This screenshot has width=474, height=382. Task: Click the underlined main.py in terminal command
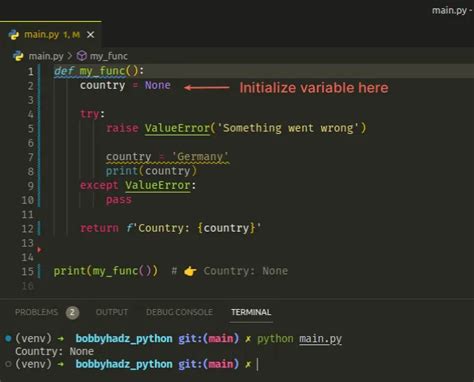pos(320,339)
